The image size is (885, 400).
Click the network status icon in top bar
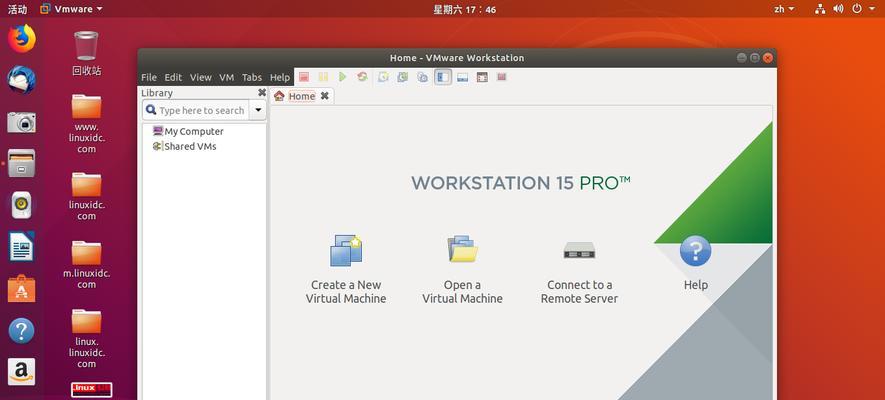tap(820, 9)
